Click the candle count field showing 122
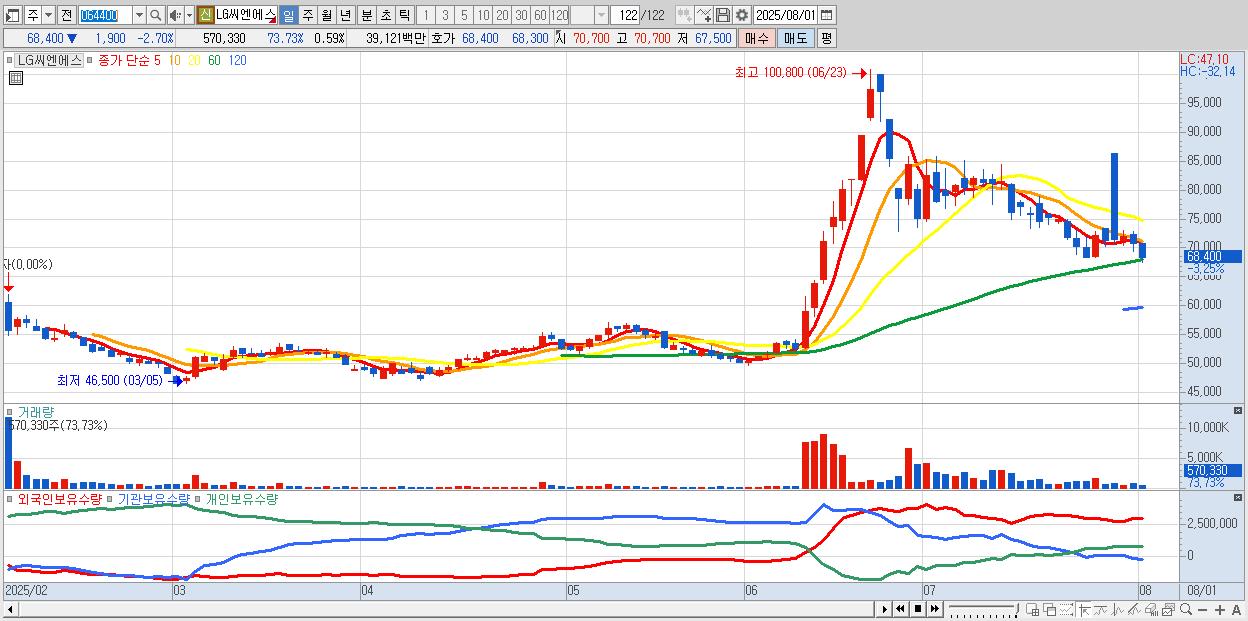1248x621 pixels. pyautogui.click(x=626, y=15)
